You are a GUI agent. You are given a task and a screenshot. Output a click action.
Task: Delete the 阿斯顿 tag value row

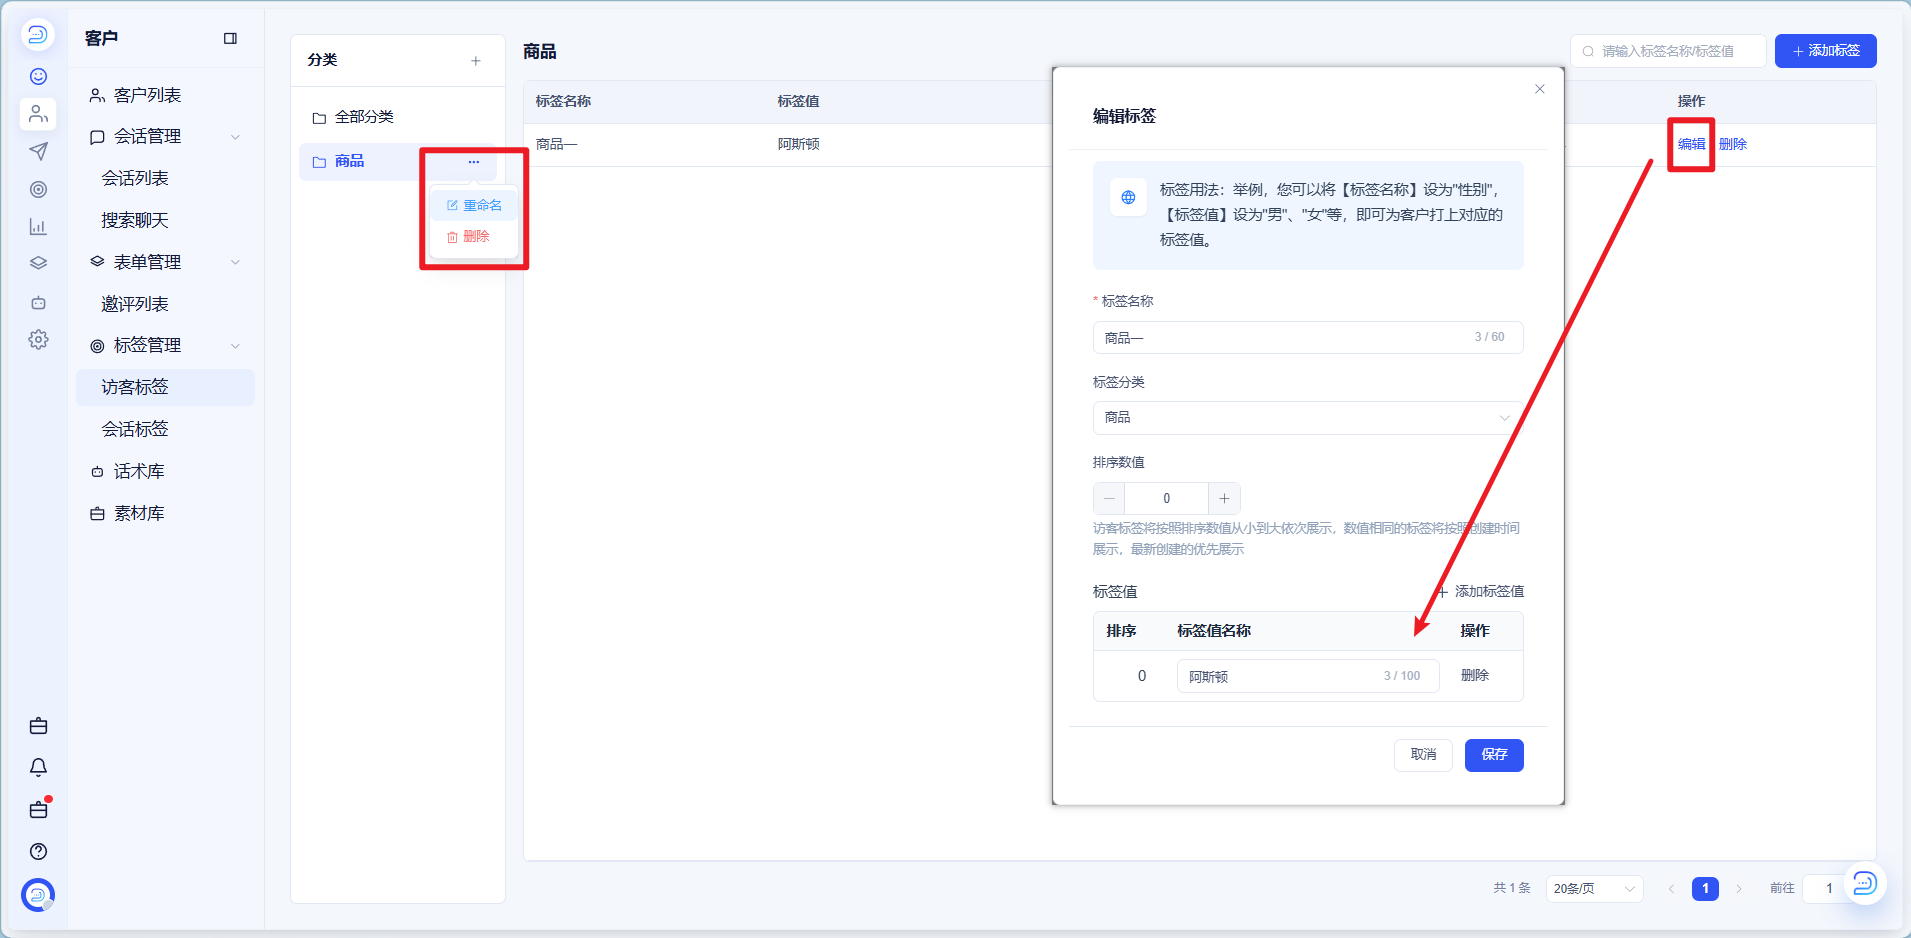pos(1474,676)
